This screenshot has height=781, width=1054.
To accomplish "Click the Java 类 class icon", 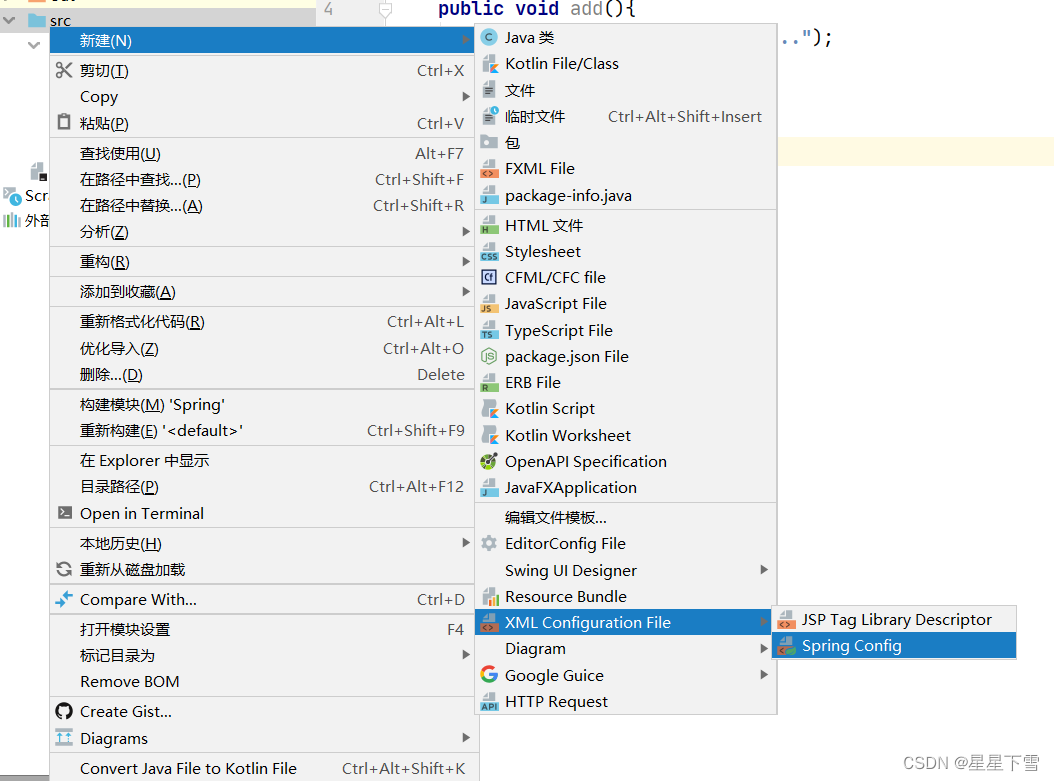I will (489, 38).
